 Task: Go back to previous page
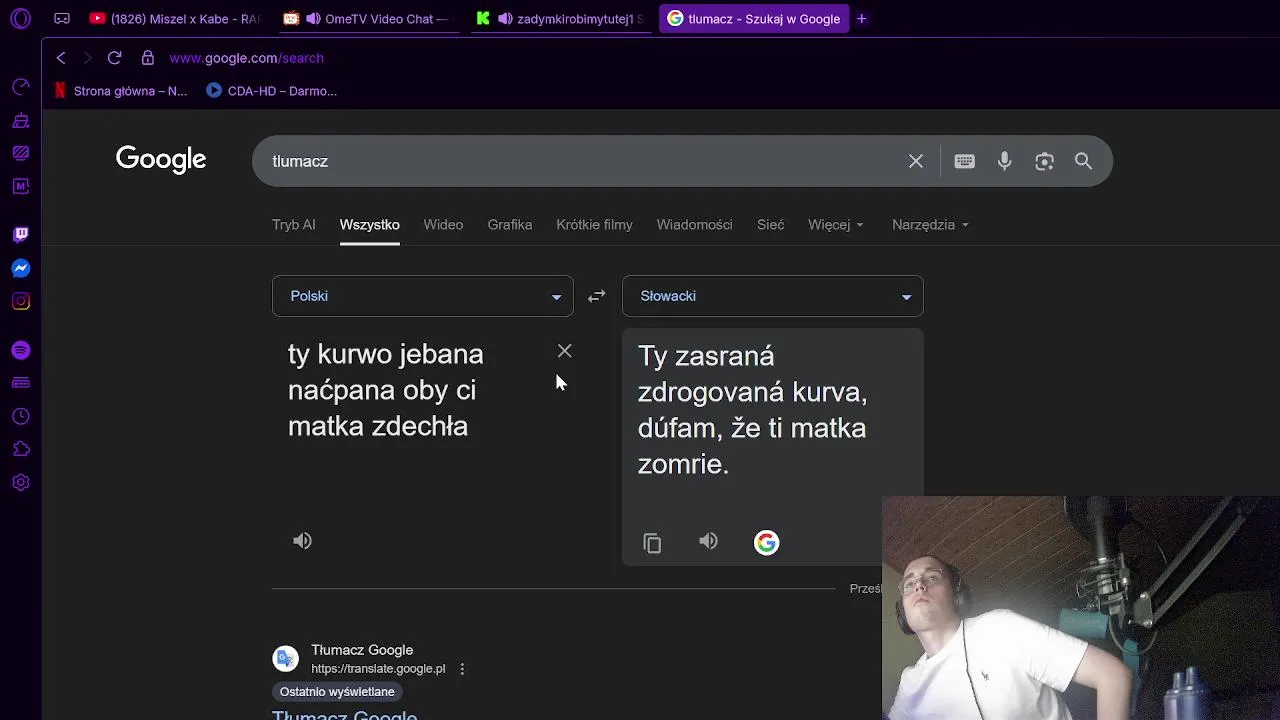click(x=61, y=58)
